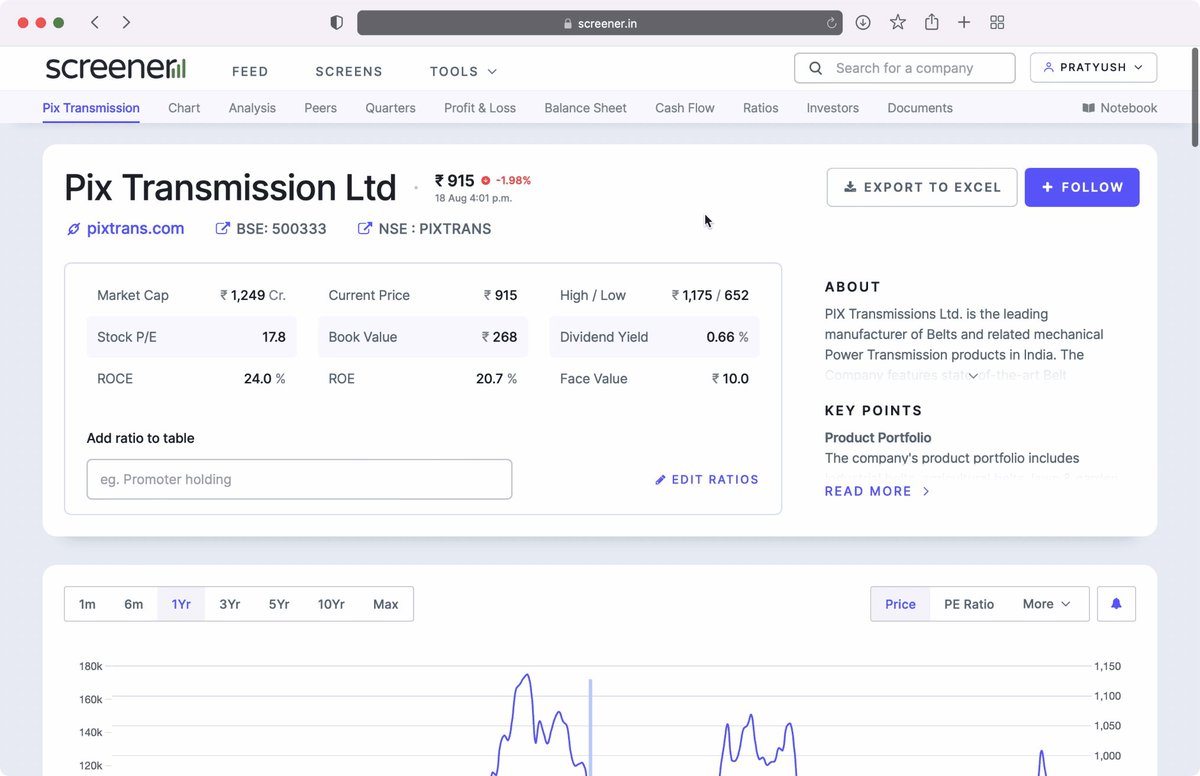1200x776 pixels.
Task: Expand the About text chevron
Action: (x=973, y=376)
